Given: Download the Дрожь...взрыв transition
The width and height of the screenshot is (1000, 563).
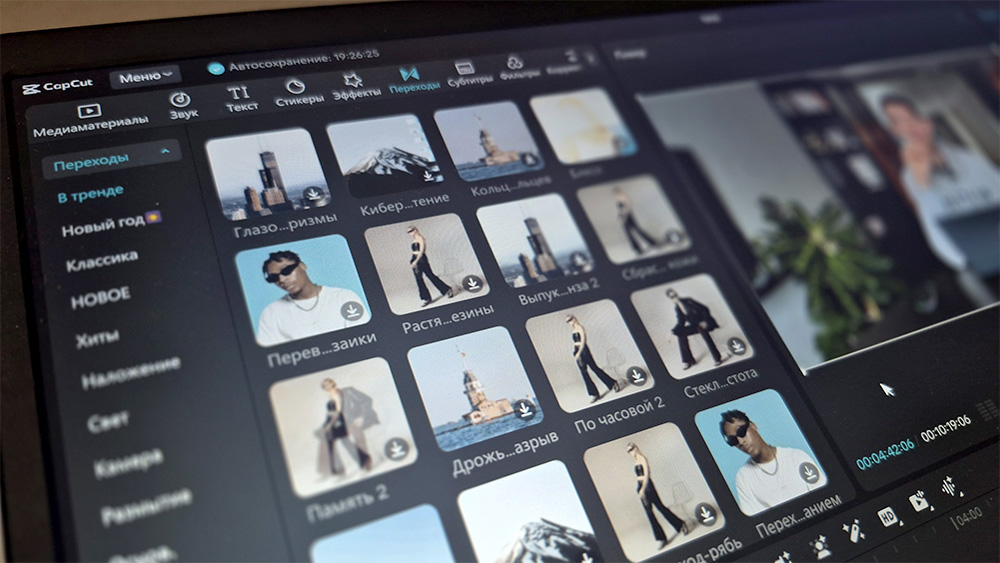Looking at the screenshot, I should tap(524, 409).
